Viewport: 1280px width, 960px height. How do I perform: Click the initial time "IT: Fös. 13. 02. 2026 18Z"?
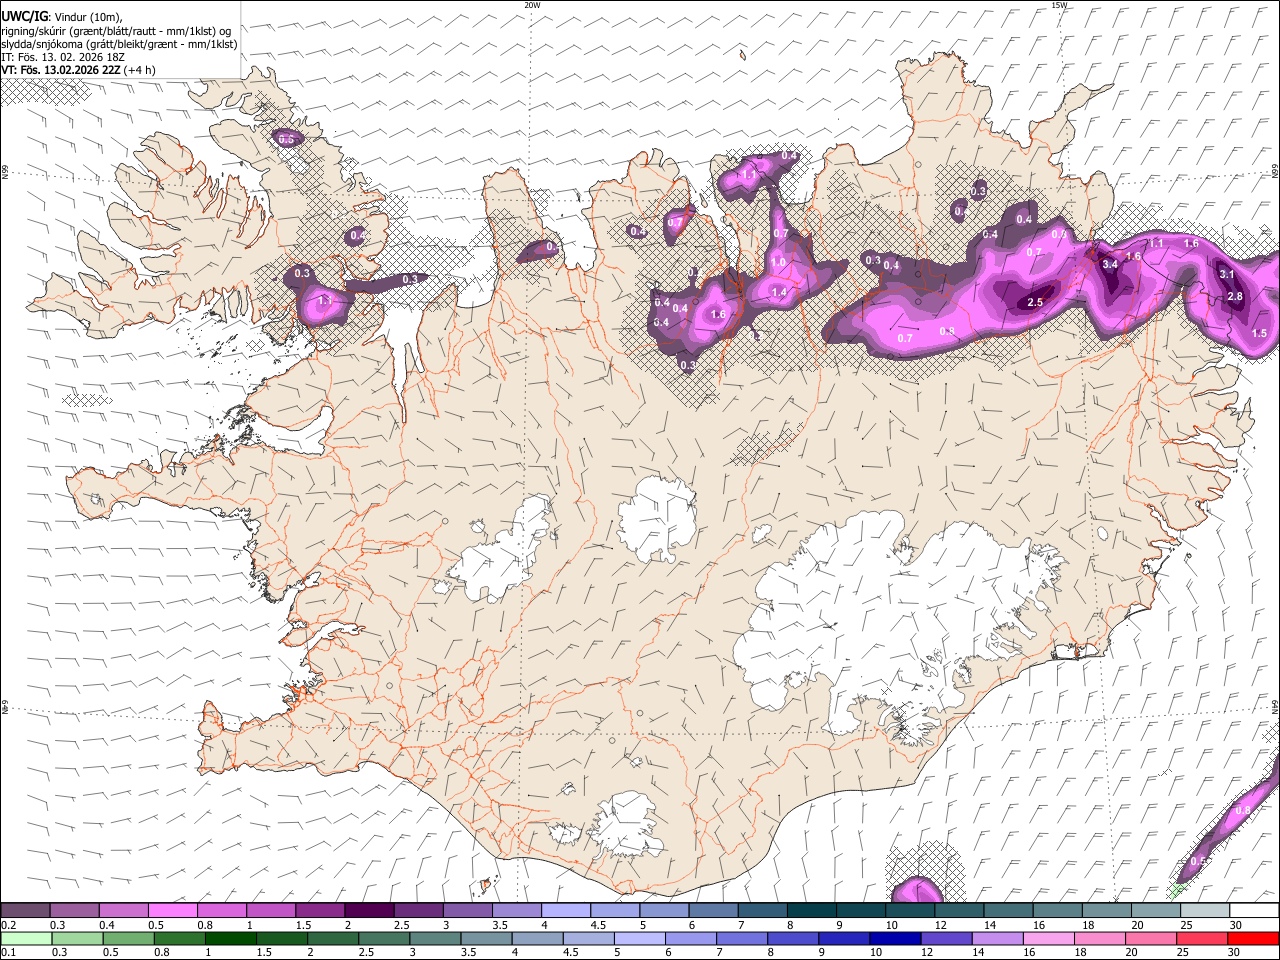point(63,57)
